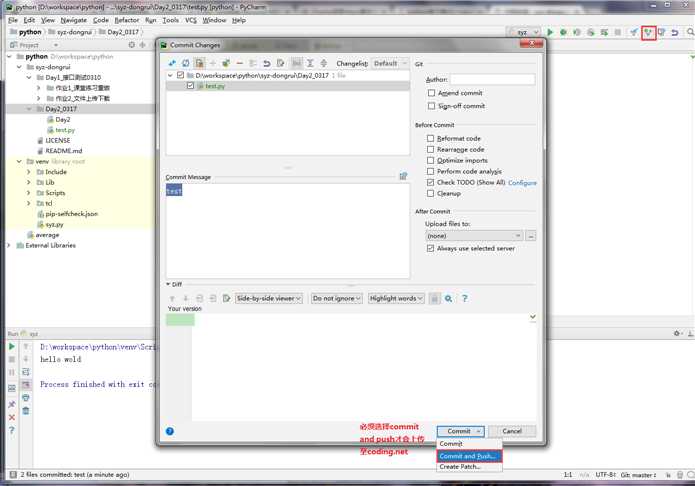Click the Cancel button
The width and height of the screenshot is (695, 486).
pos(512,431)
